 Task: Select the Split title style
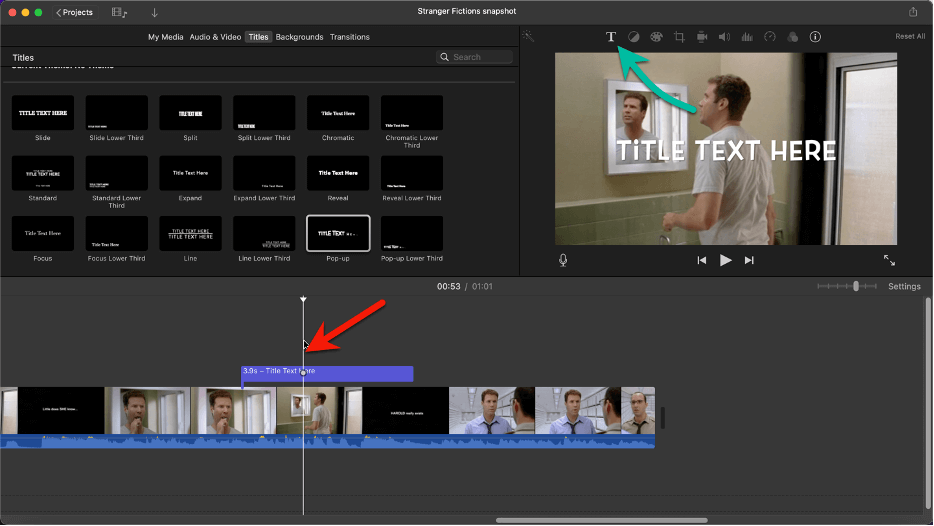[x=191, y=113]
